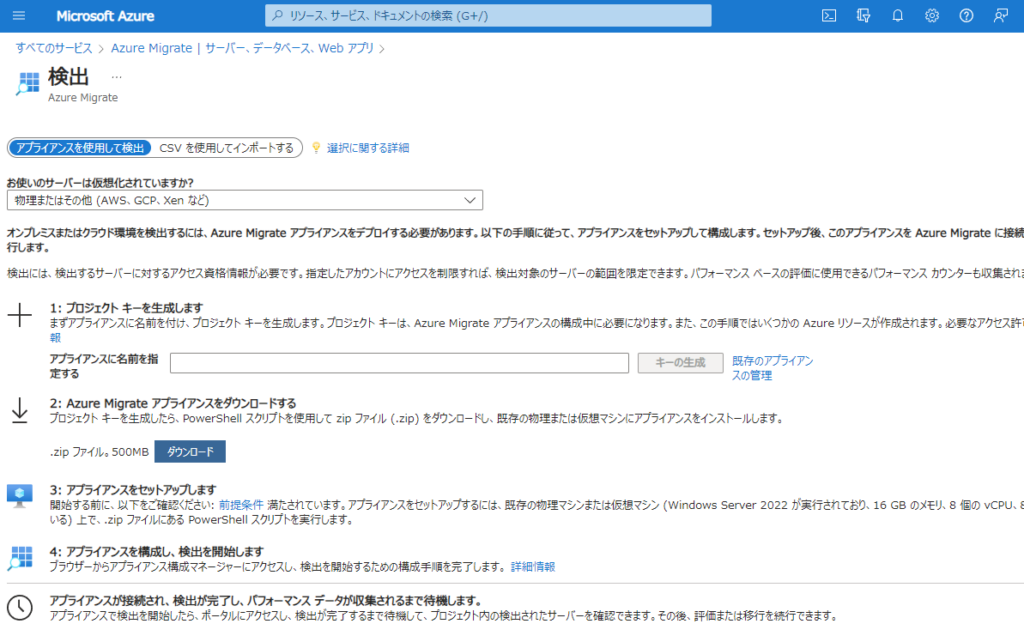Screen dimensions: 1024x636
Task: Click the lightbulb icon beside 選択に関する詳細
Action: pyautogui.click(x=316, y=148)
